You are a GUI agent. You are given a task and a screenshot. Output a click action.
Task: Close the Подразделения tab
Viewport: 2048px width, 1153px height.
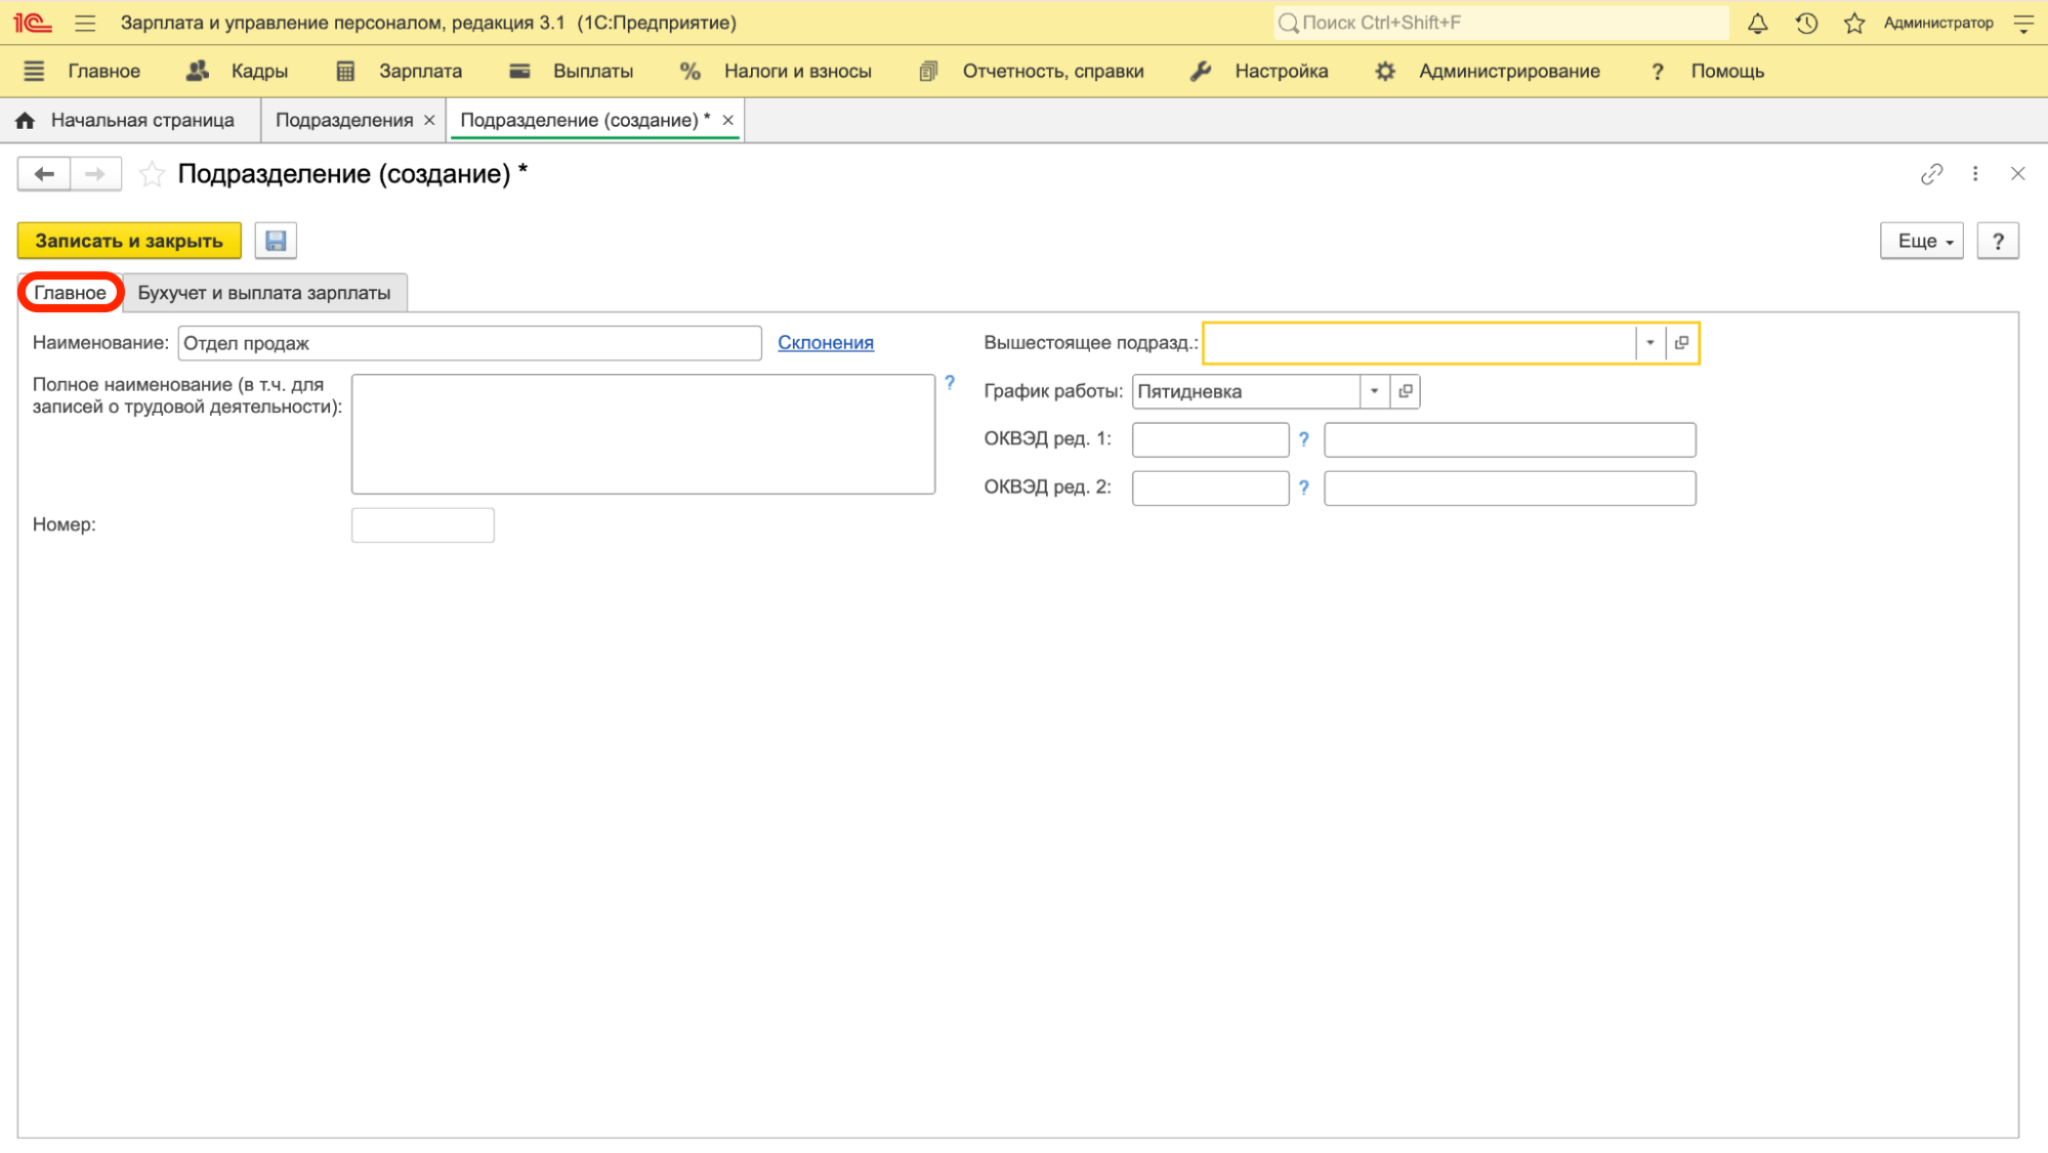[x=430, y=120]
